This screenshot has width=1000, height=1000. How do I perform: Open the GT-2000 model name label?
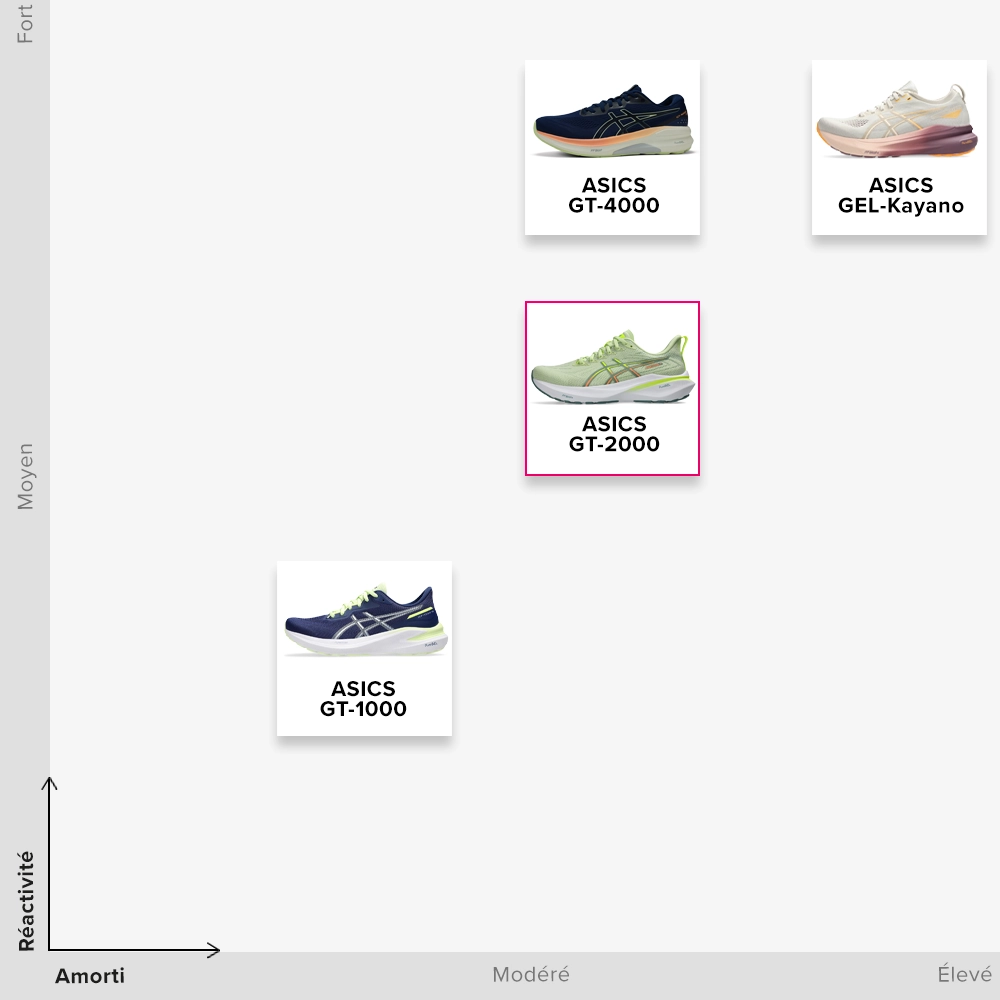(613, 445)
